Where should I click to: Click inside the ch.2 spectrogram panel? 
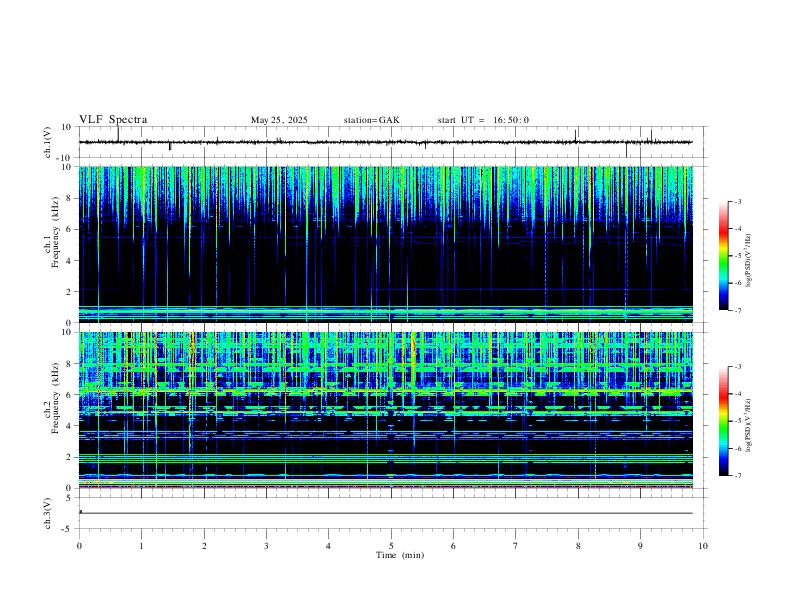click(x=385, y=410)
